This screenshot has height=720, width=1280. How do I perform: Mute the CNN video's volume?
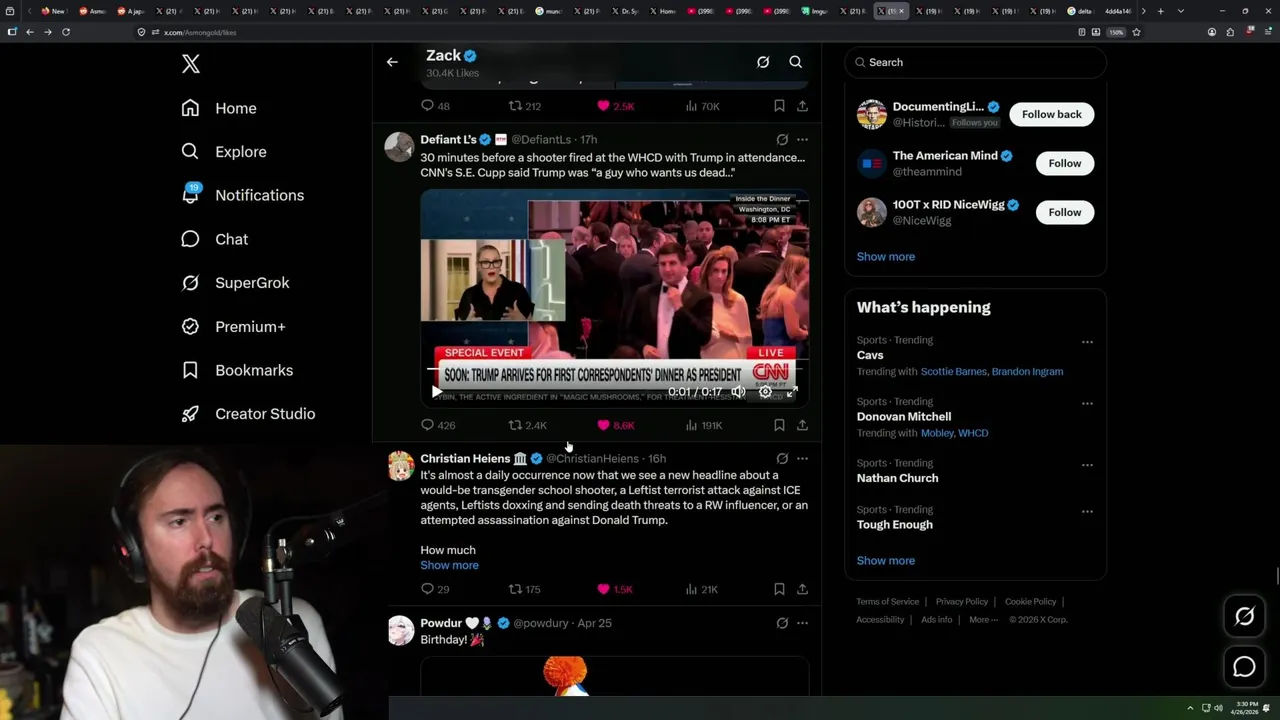pyautogui.click(x=738, y=392)
